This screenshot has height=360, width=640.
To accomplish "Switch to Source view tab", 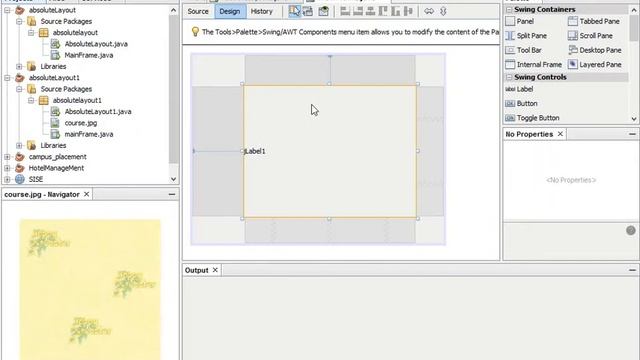I will pos(198,11).
